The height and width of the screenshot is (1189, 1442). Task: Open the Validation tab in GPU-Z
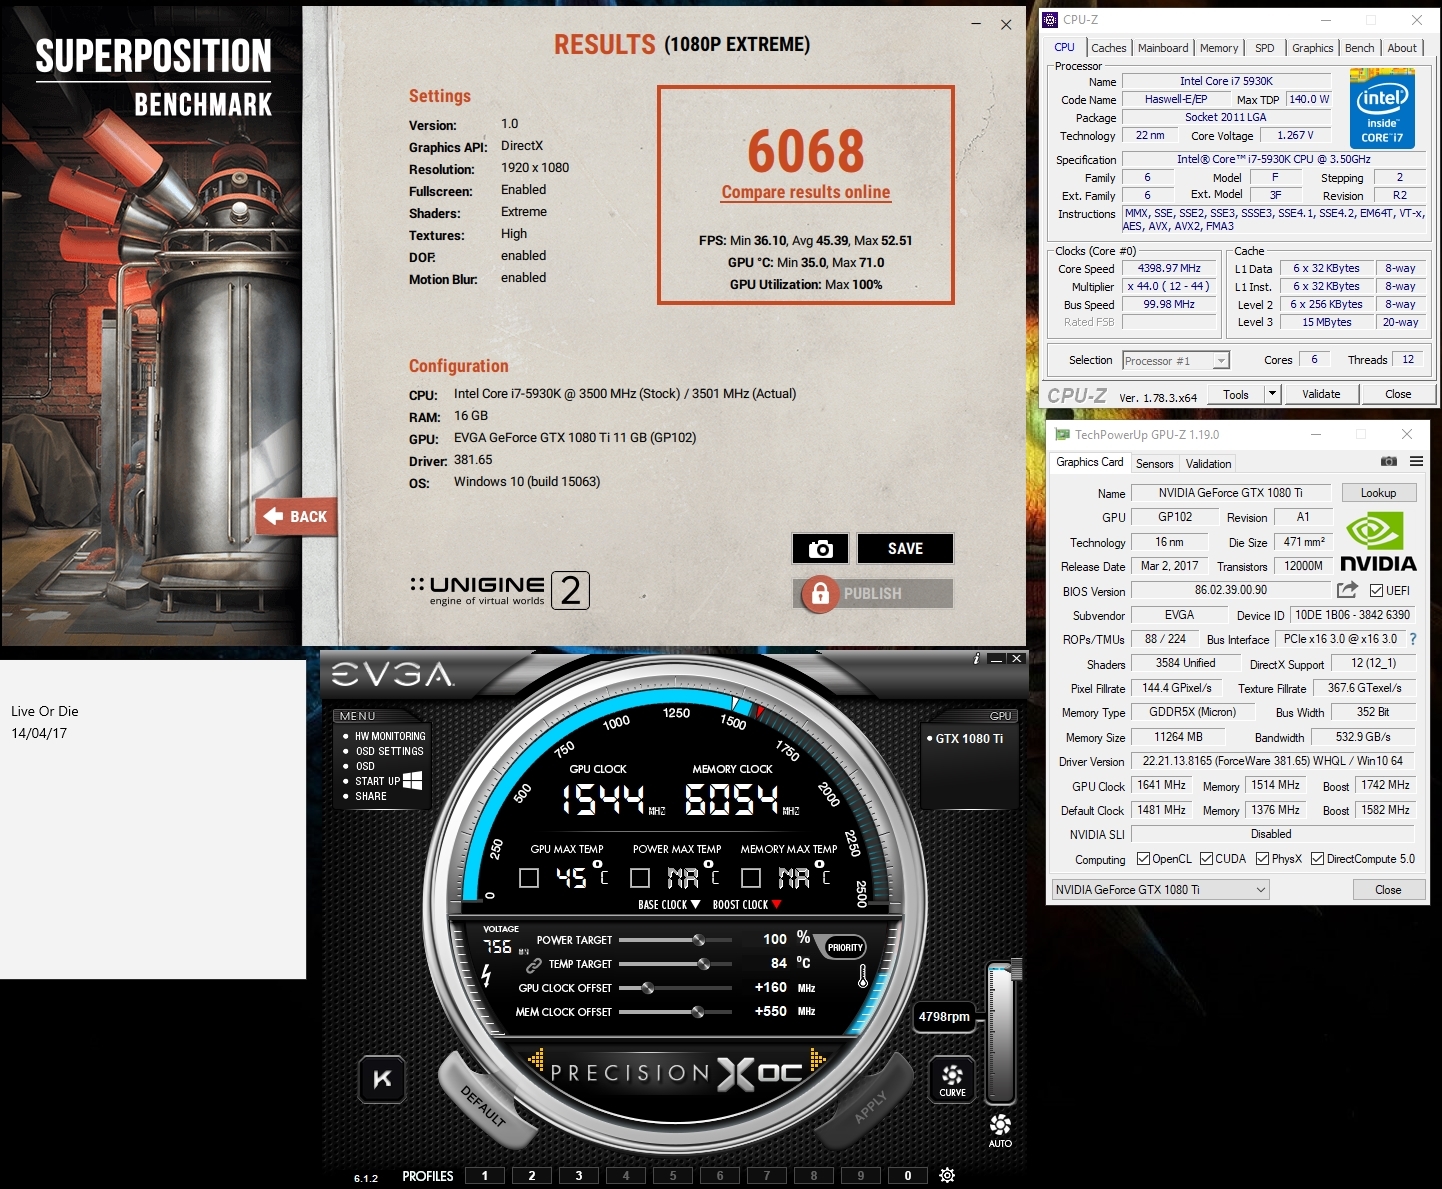click(1208, 464)
